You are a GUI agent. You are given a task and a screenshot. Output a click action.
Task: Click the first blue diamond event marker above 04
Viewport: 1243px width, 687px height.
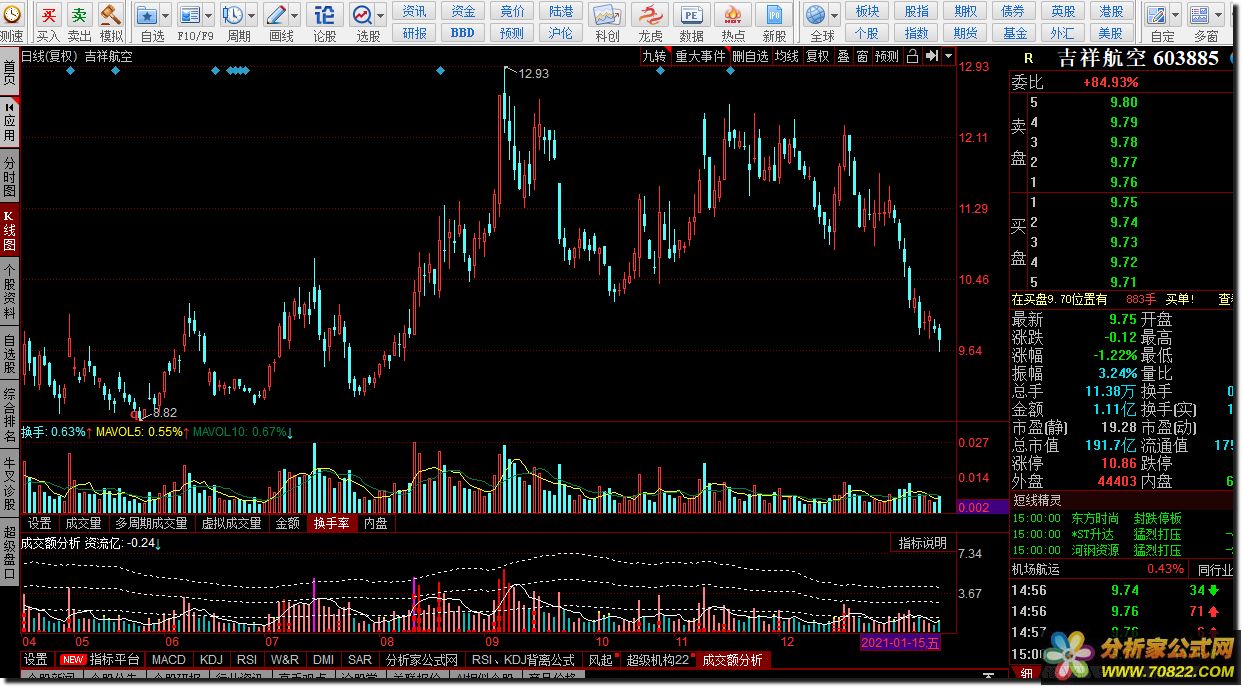[70, 70]
